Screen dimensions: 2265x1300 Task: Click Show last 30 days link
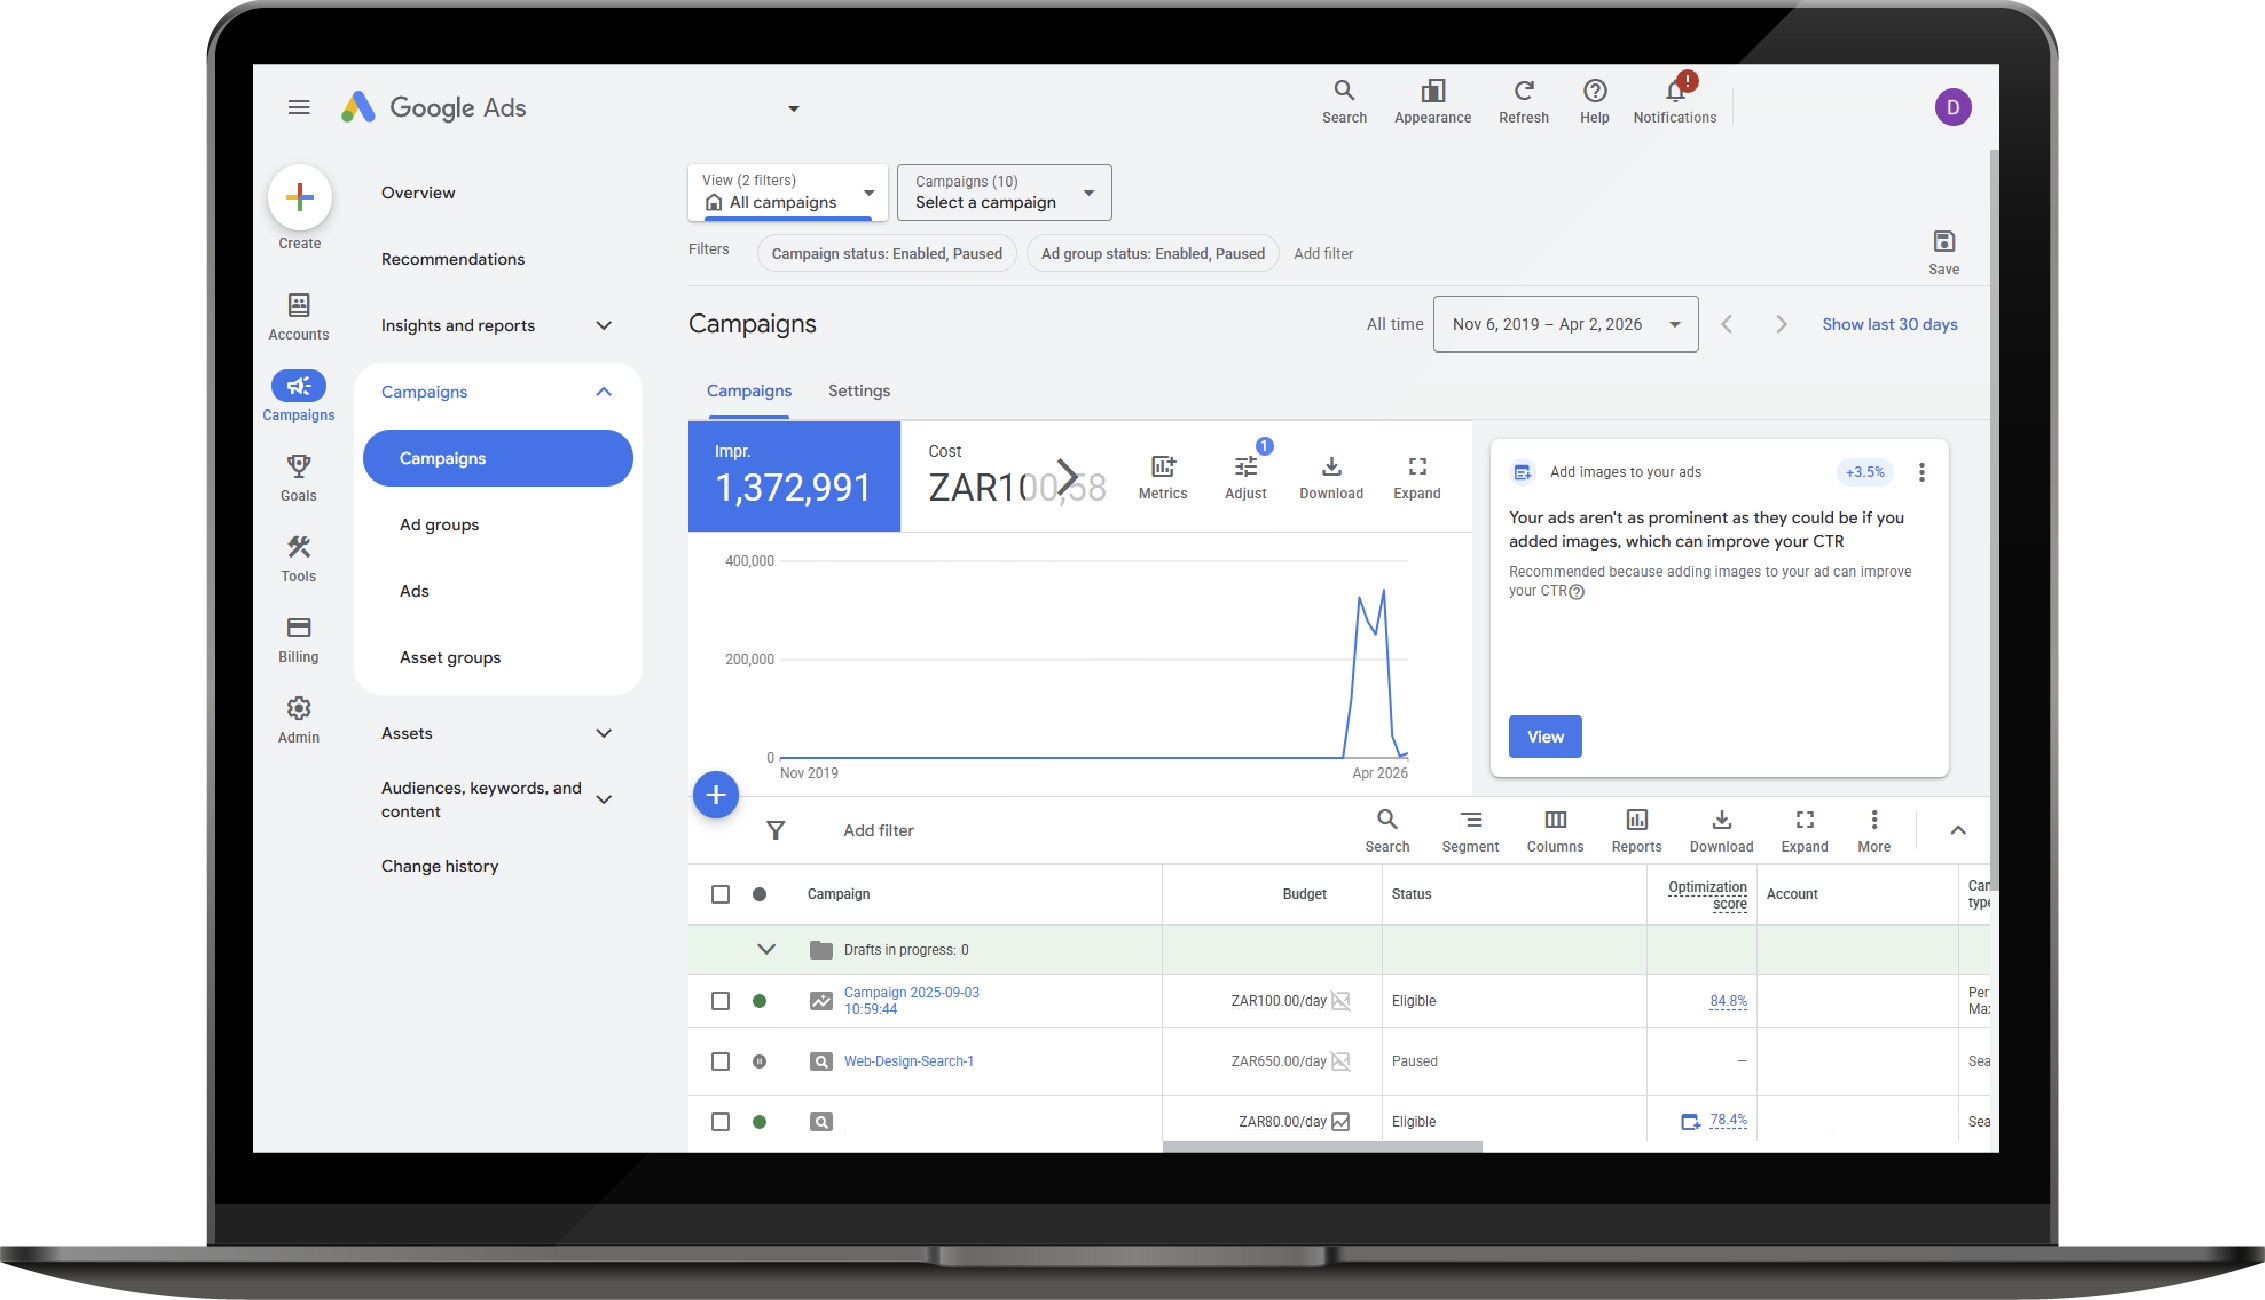1889,324
